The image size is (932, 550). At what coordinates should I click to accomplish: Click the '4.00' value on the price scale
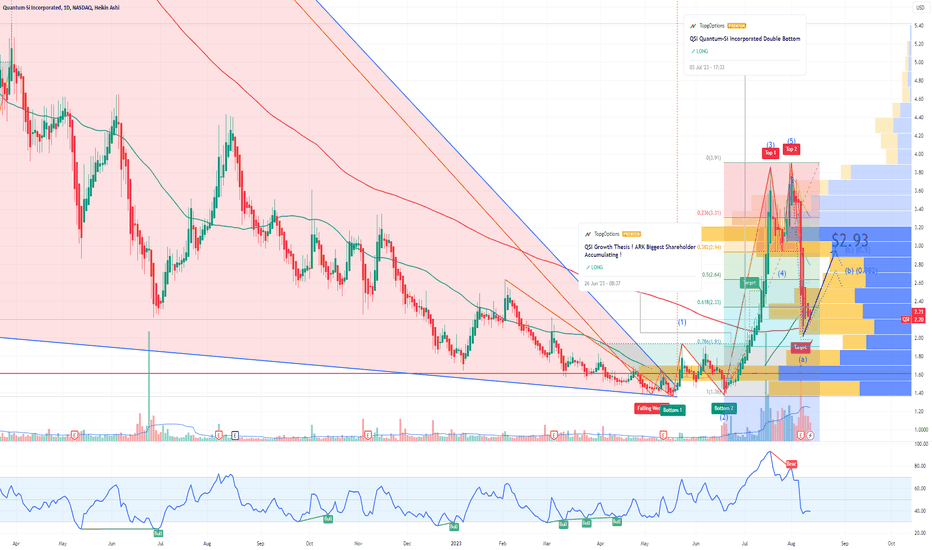click(x=919, y=154)
